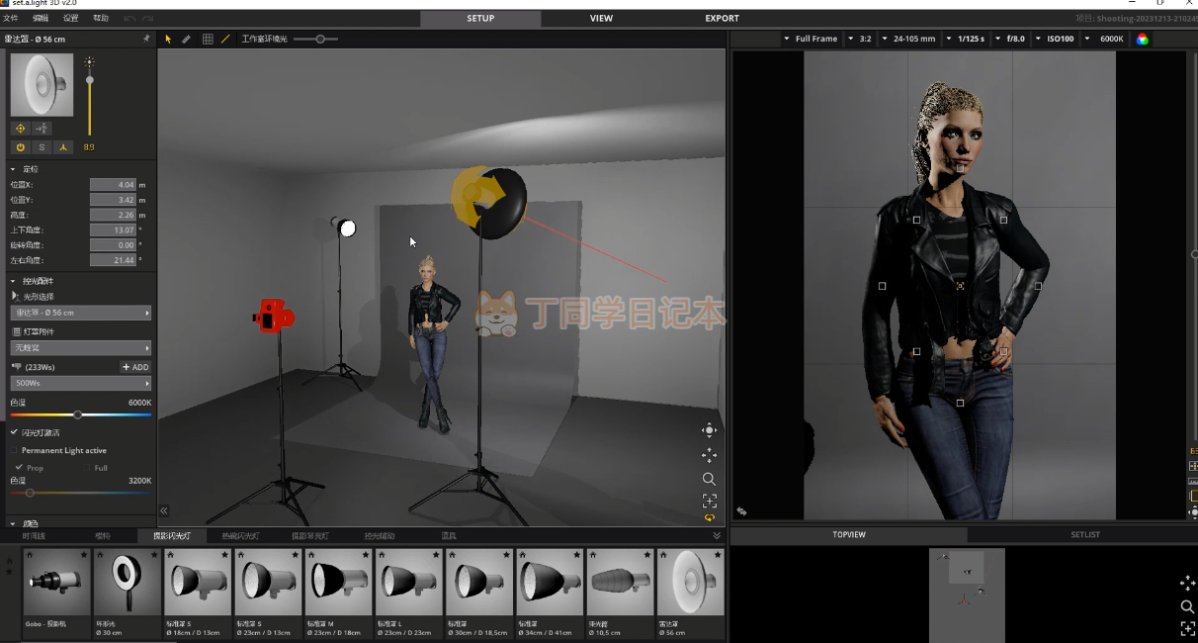Click the target aim icon under thumbnail
1198x643 pixels.
pyautogui.click(x=20, y=128)
